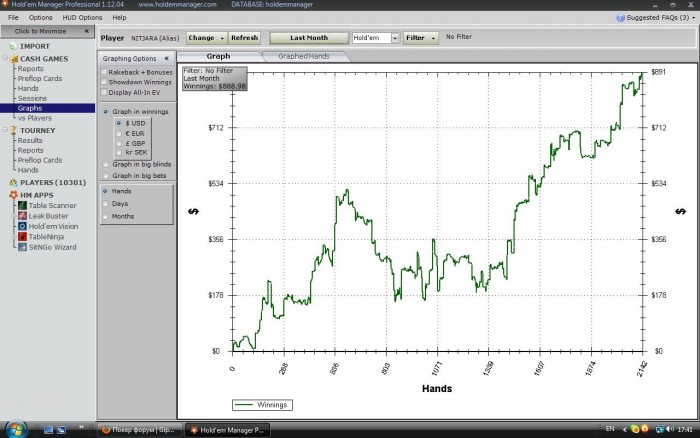The image size is (700, 438).
Task: Open Tourney Results item
Action: [30, 140]
